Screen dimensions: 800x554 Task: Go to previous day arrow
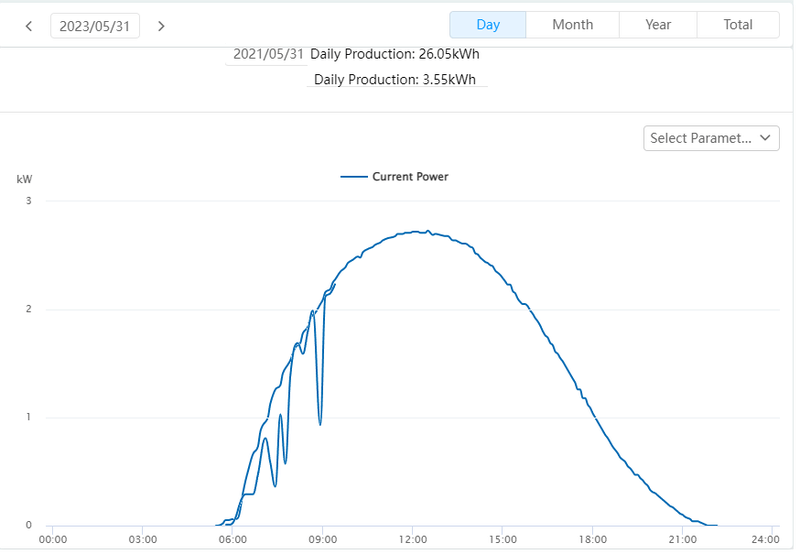(28, 26)
